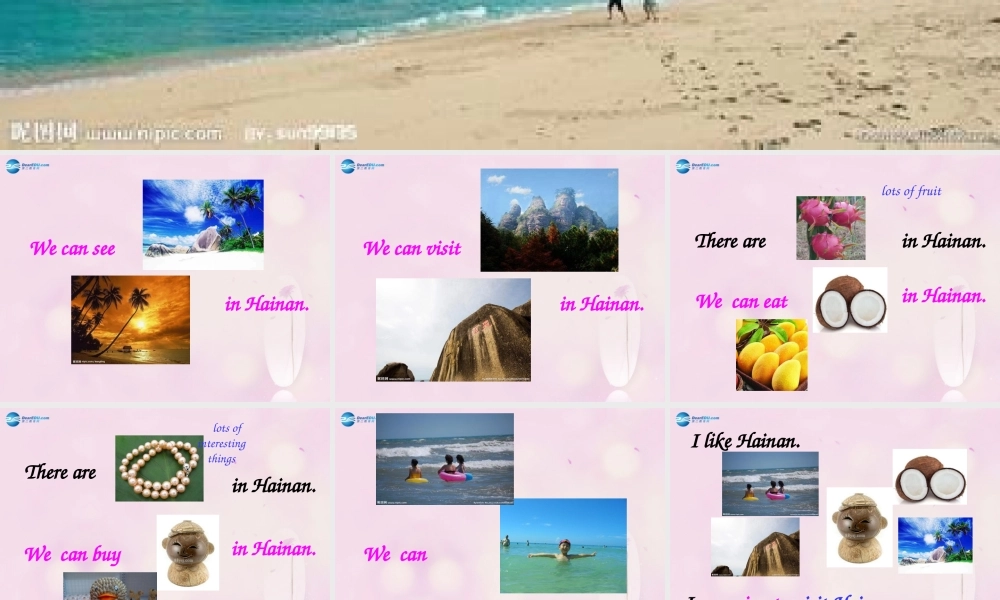
Task: Select the orange sunset palm tree photo
Action: tap(130, 319)
